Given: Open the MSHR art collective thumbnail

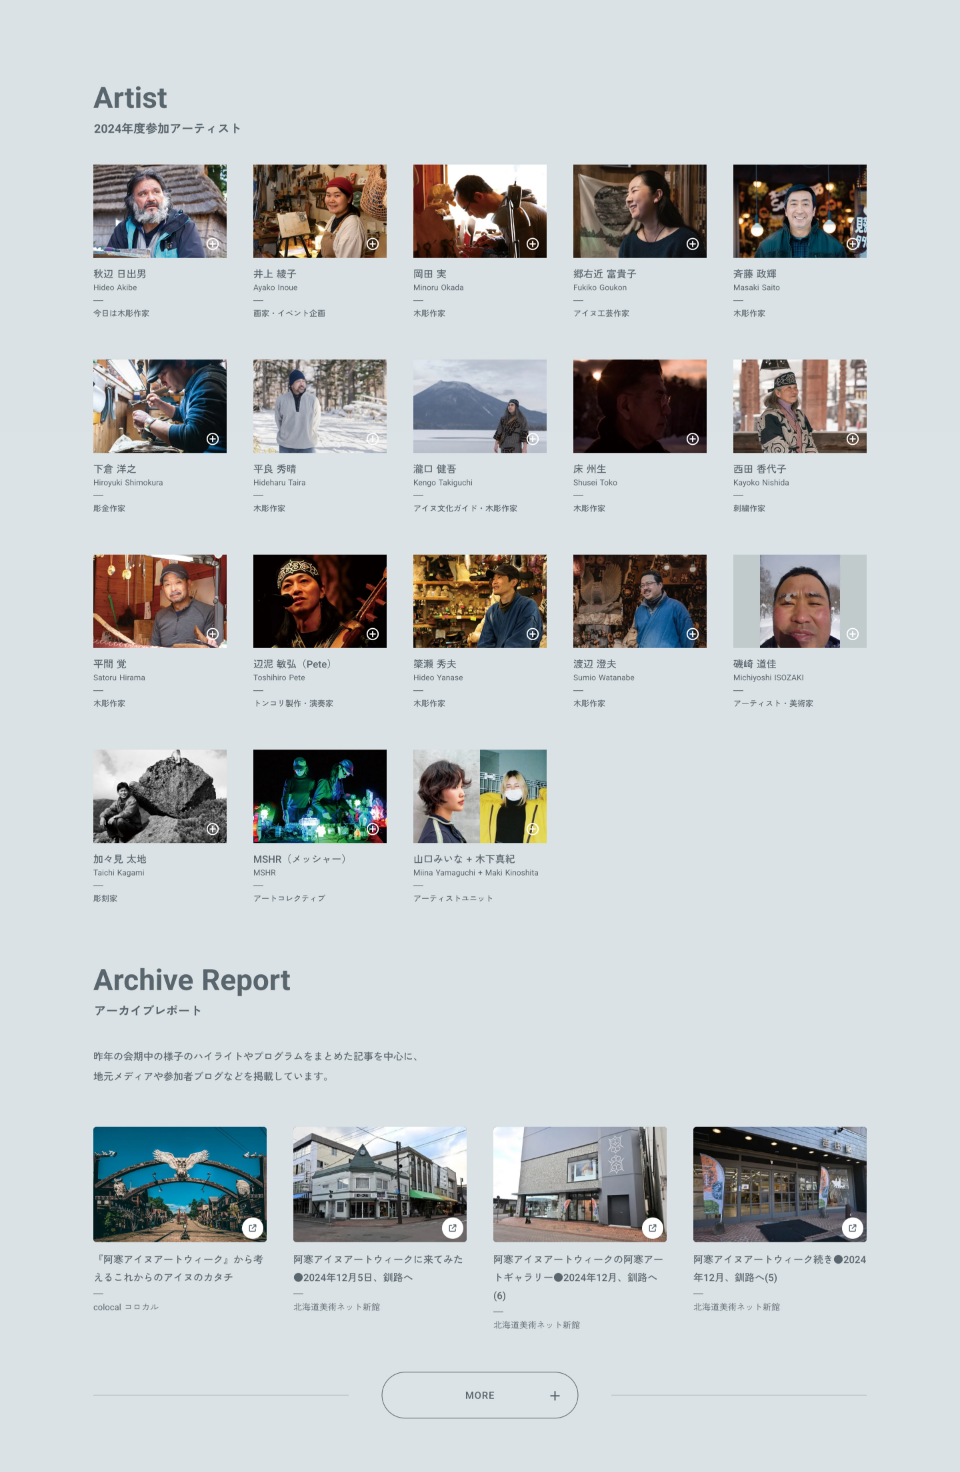Looking at the screenshot, I should tap(319, 796).
